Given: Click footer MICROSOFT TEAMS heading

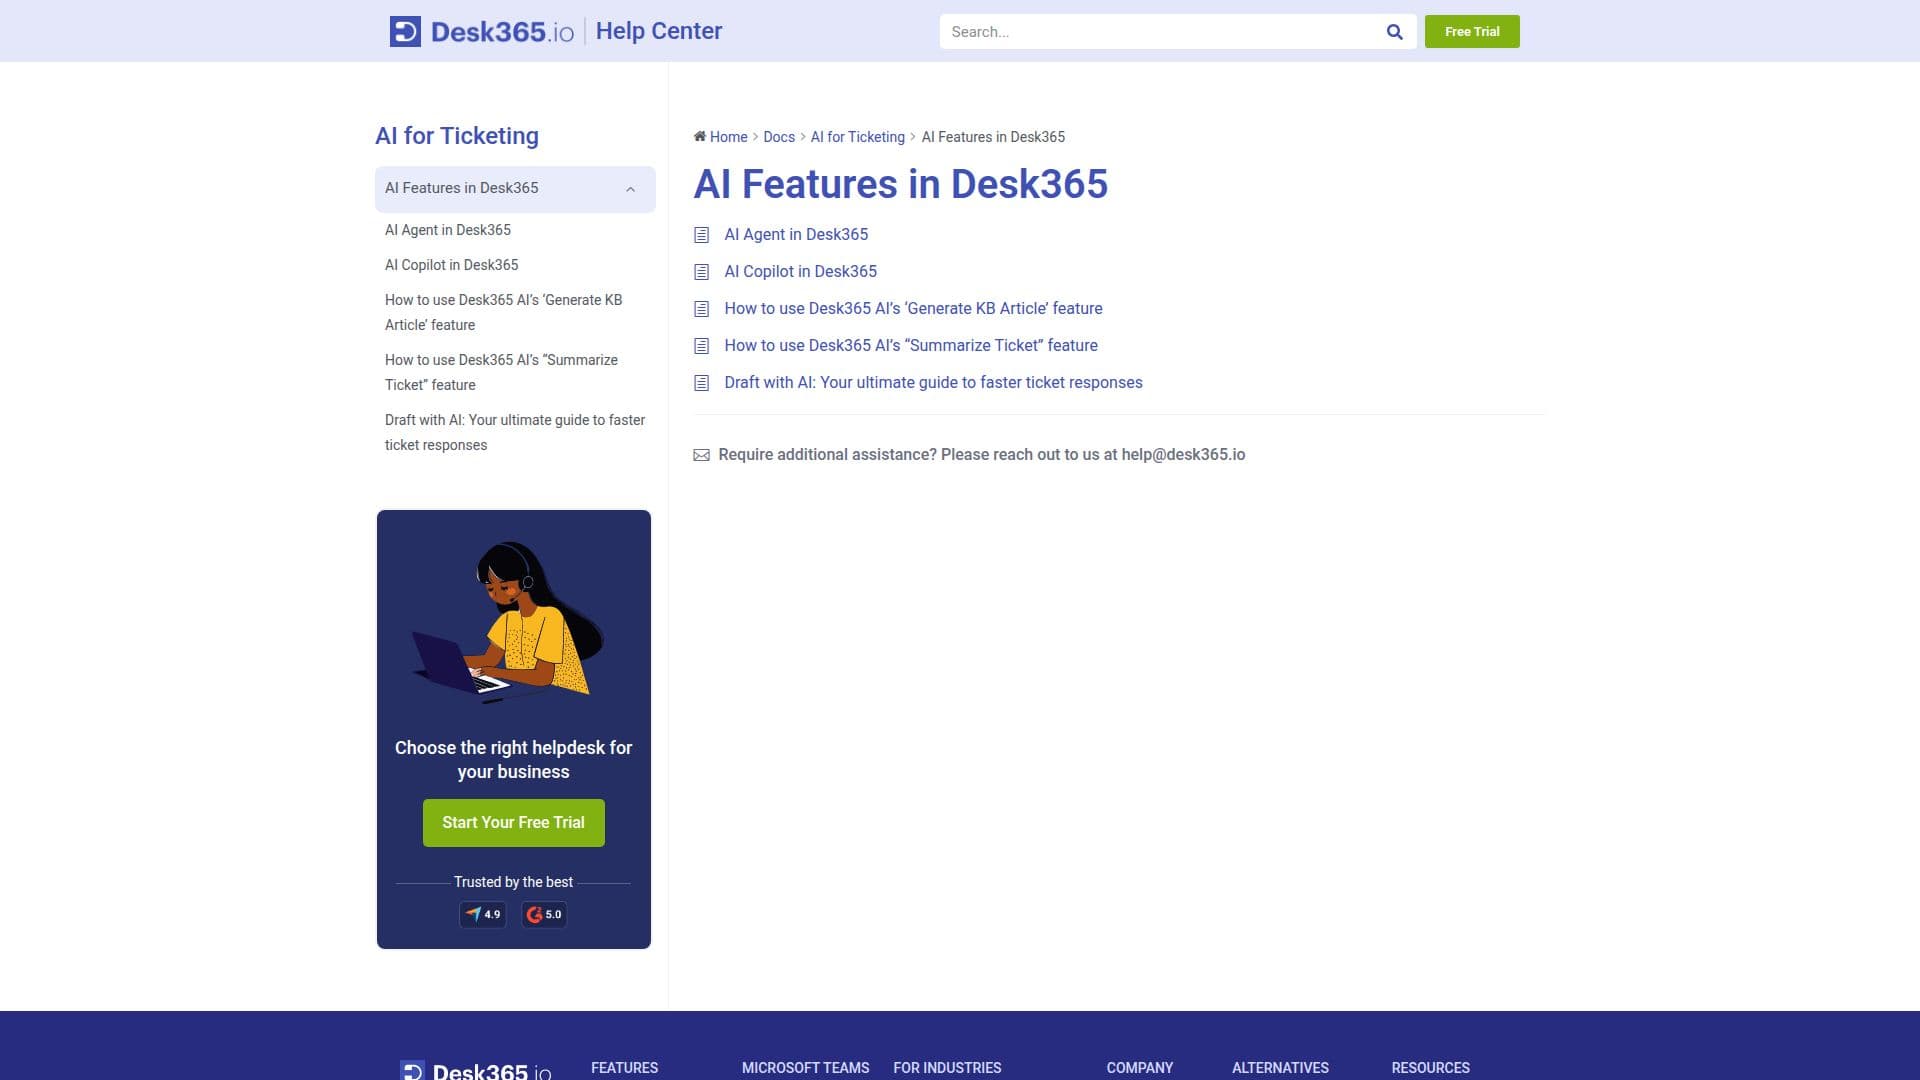Looking at the screenshot, I should click(x=806, y=1068).
